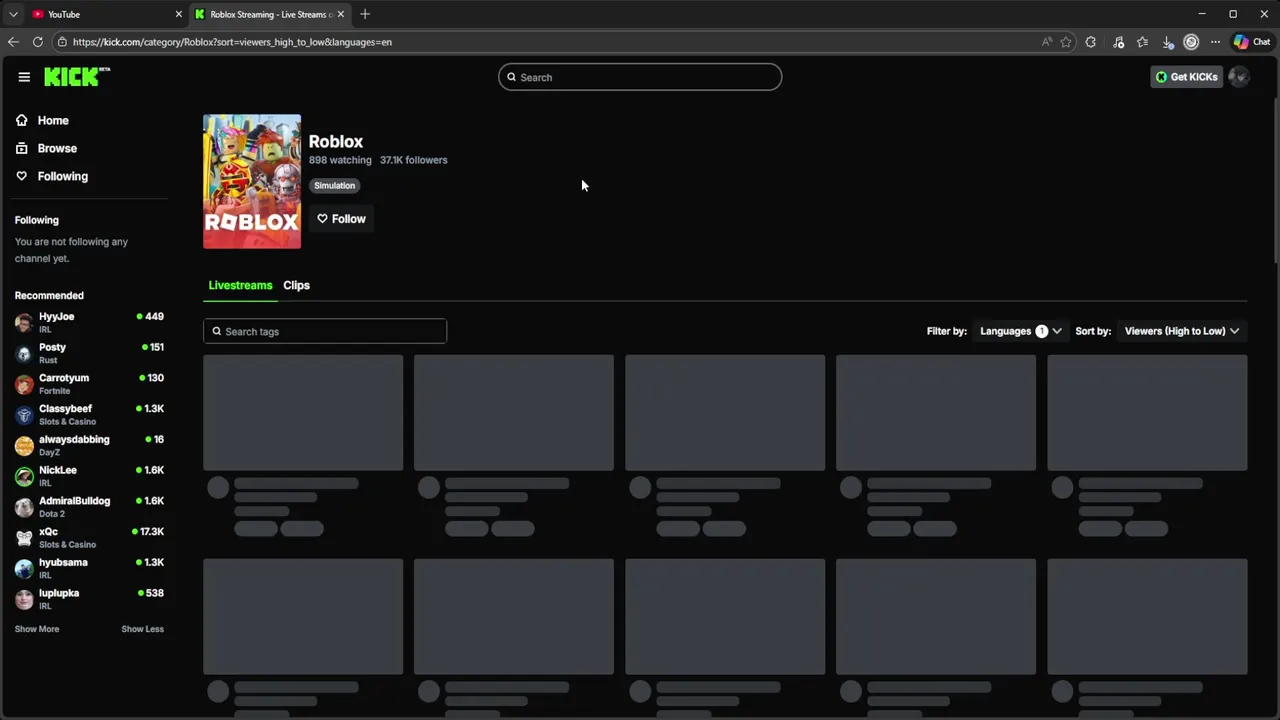Click the Get KICKs button
Screen dimensions: 1280x720
pyautogui.click(x=1187, y=77)
